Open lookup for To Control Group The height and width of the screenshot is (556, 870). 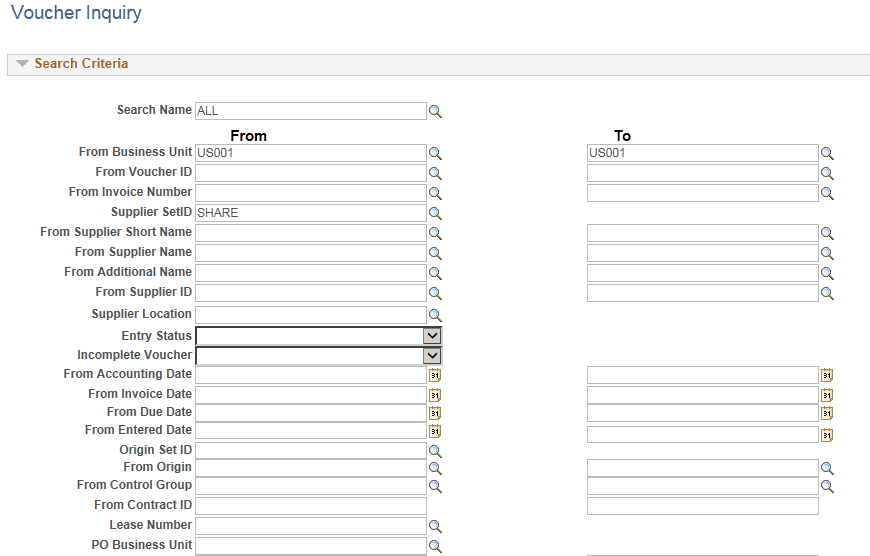point(827,487)
